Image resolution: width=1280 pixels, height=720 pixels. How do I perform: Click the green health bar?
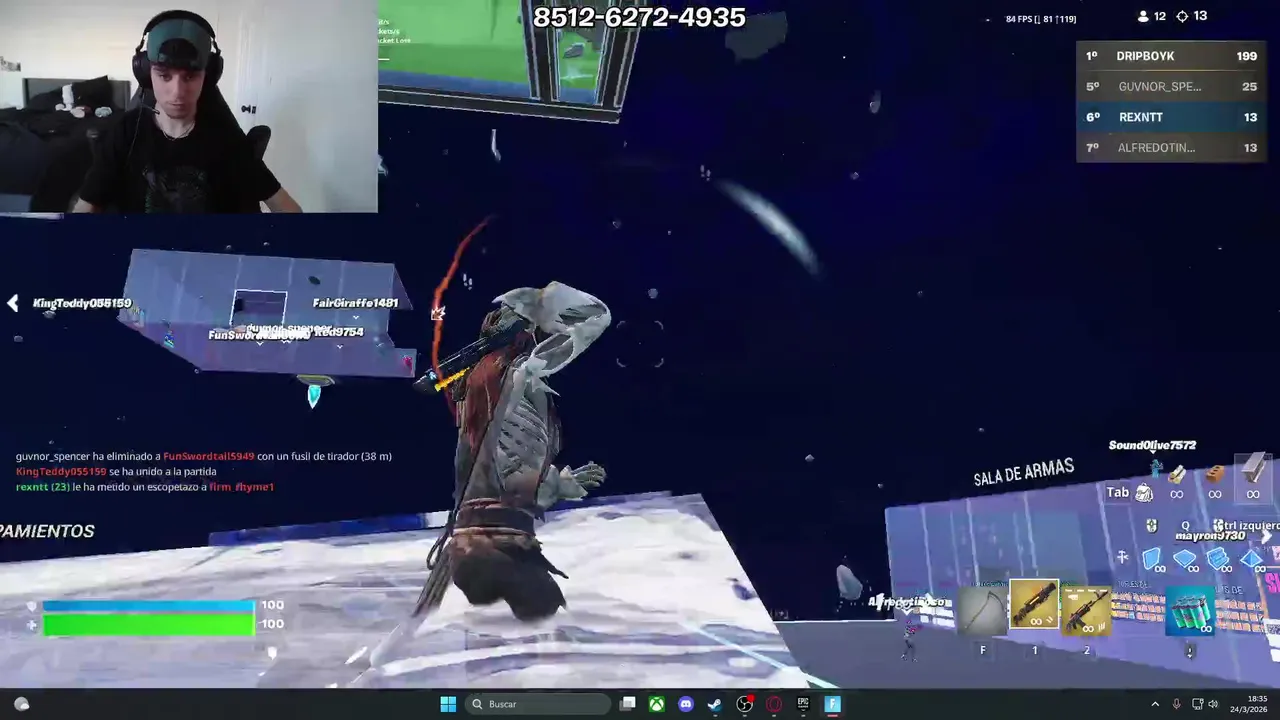[148, 625]
